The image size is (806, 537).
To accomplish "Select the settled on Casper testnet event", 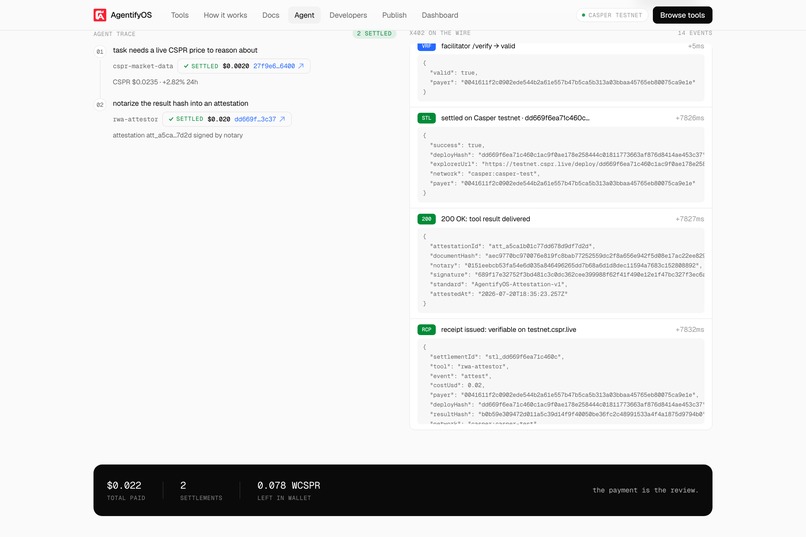I will coord(515,118).
